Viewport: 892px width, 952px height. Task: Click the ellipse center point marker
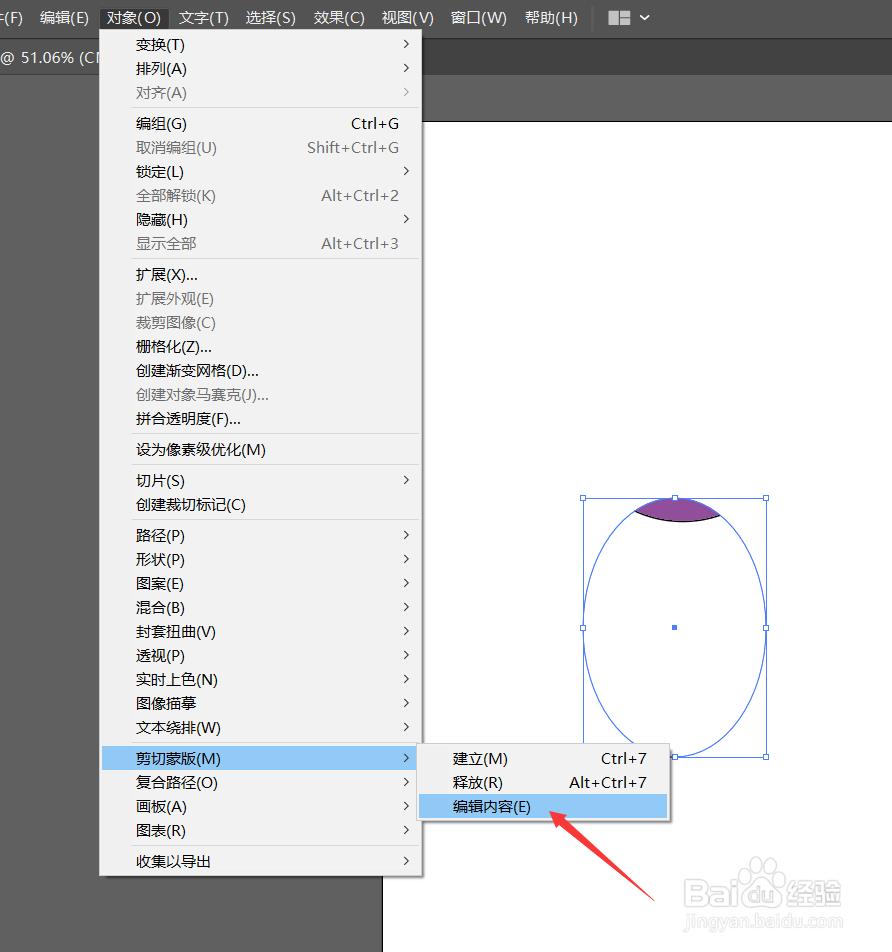(x=675, y=627)
